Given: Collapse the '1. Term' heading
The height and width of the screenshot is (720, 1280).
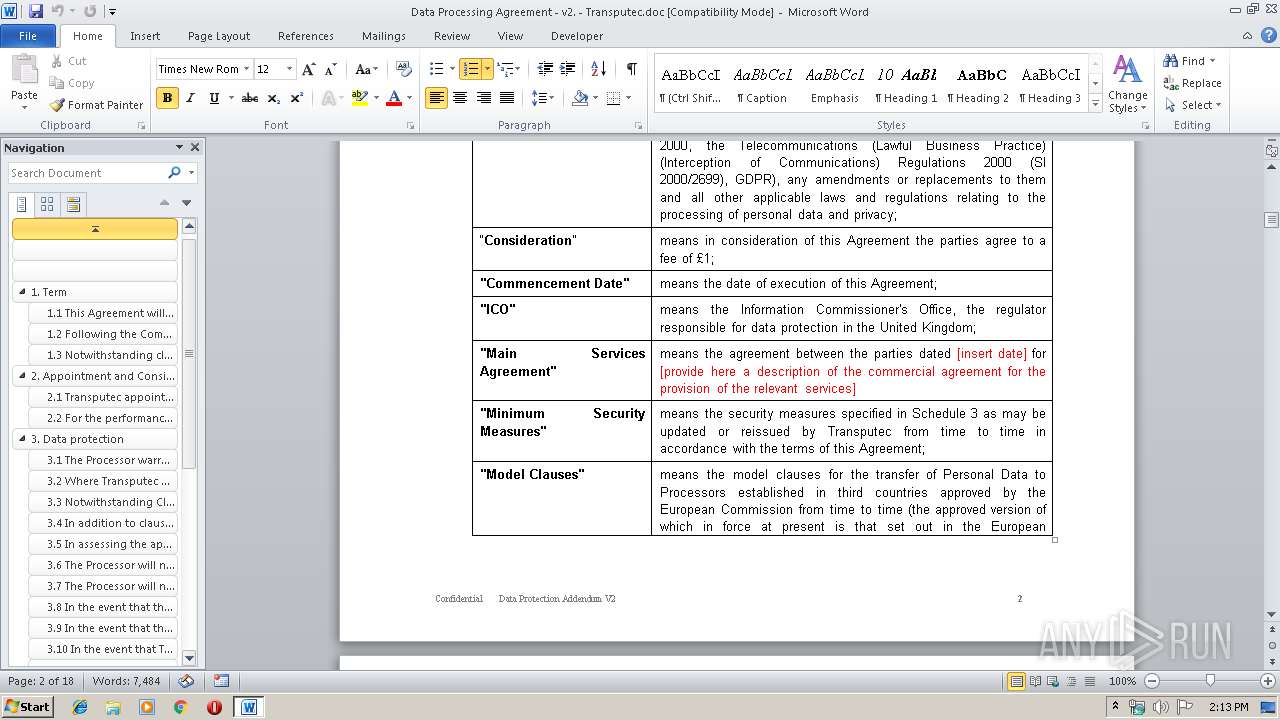Looking at the screenshot, I should 22,292.
